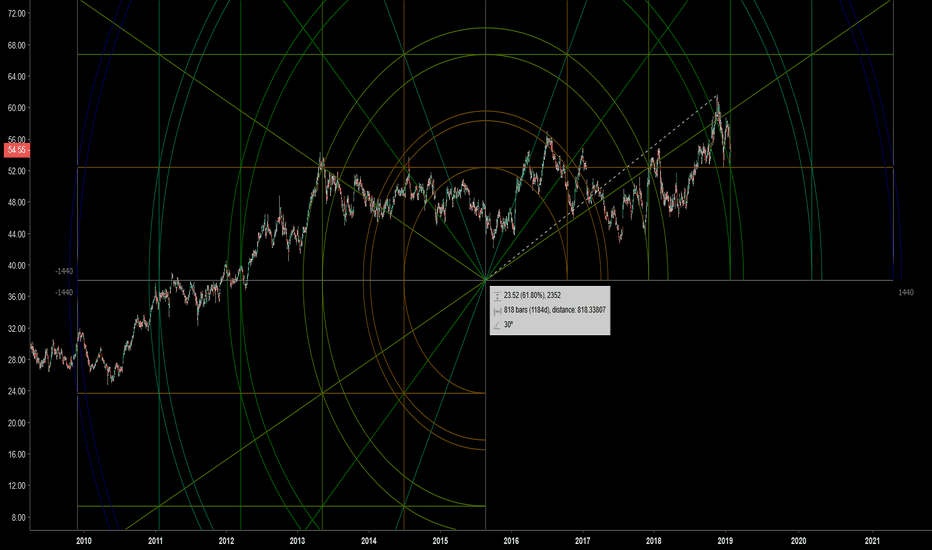
Task: Click the 2010 label on time axis
Action: click(x=84, y=541)
